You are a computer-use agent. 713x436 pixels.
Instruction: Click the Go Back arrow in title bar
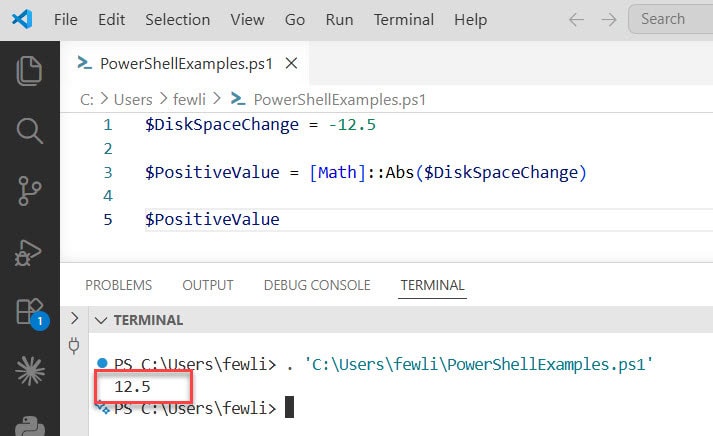(x=576, y=20)
